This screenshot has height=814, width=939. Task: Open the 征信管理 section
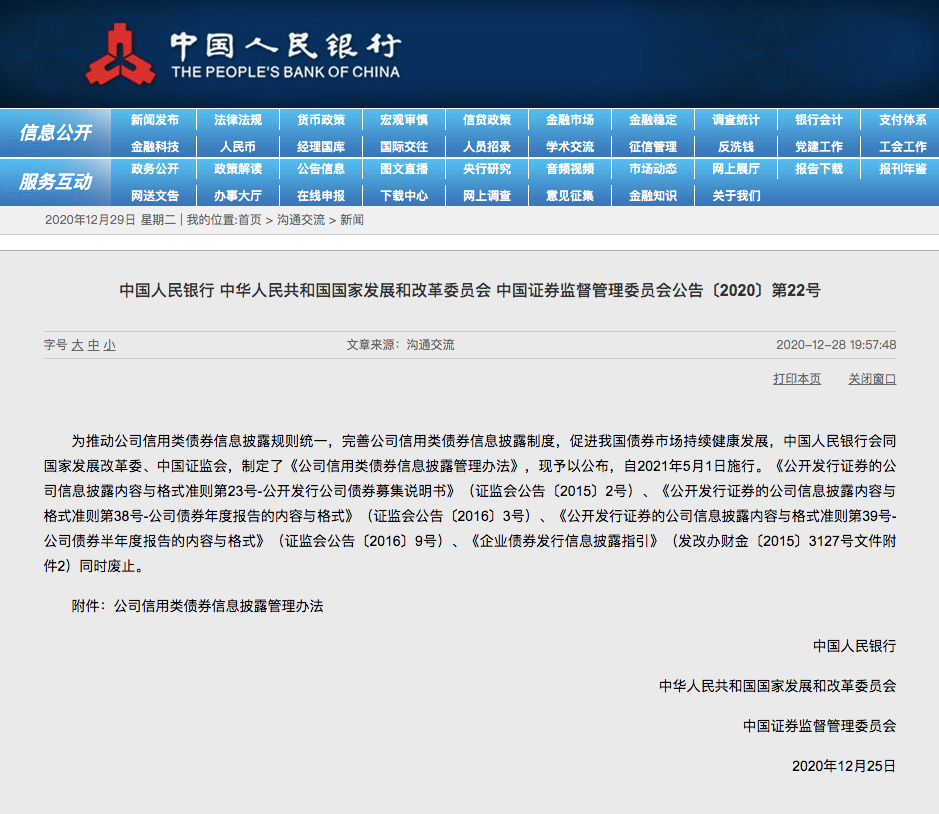(x=652, y=147)
